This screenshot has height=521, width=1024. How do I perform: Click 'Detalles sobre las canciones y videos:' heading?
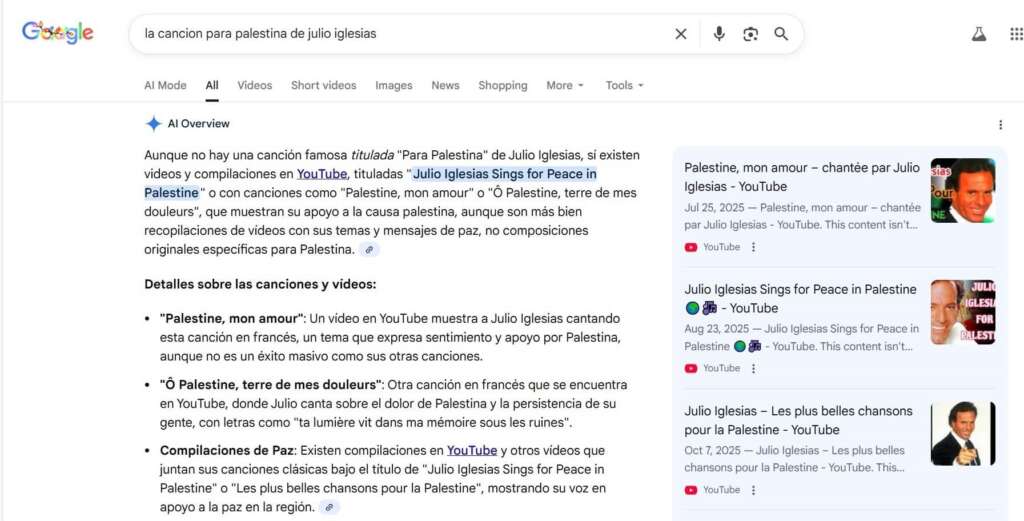[x=260, y=285]
